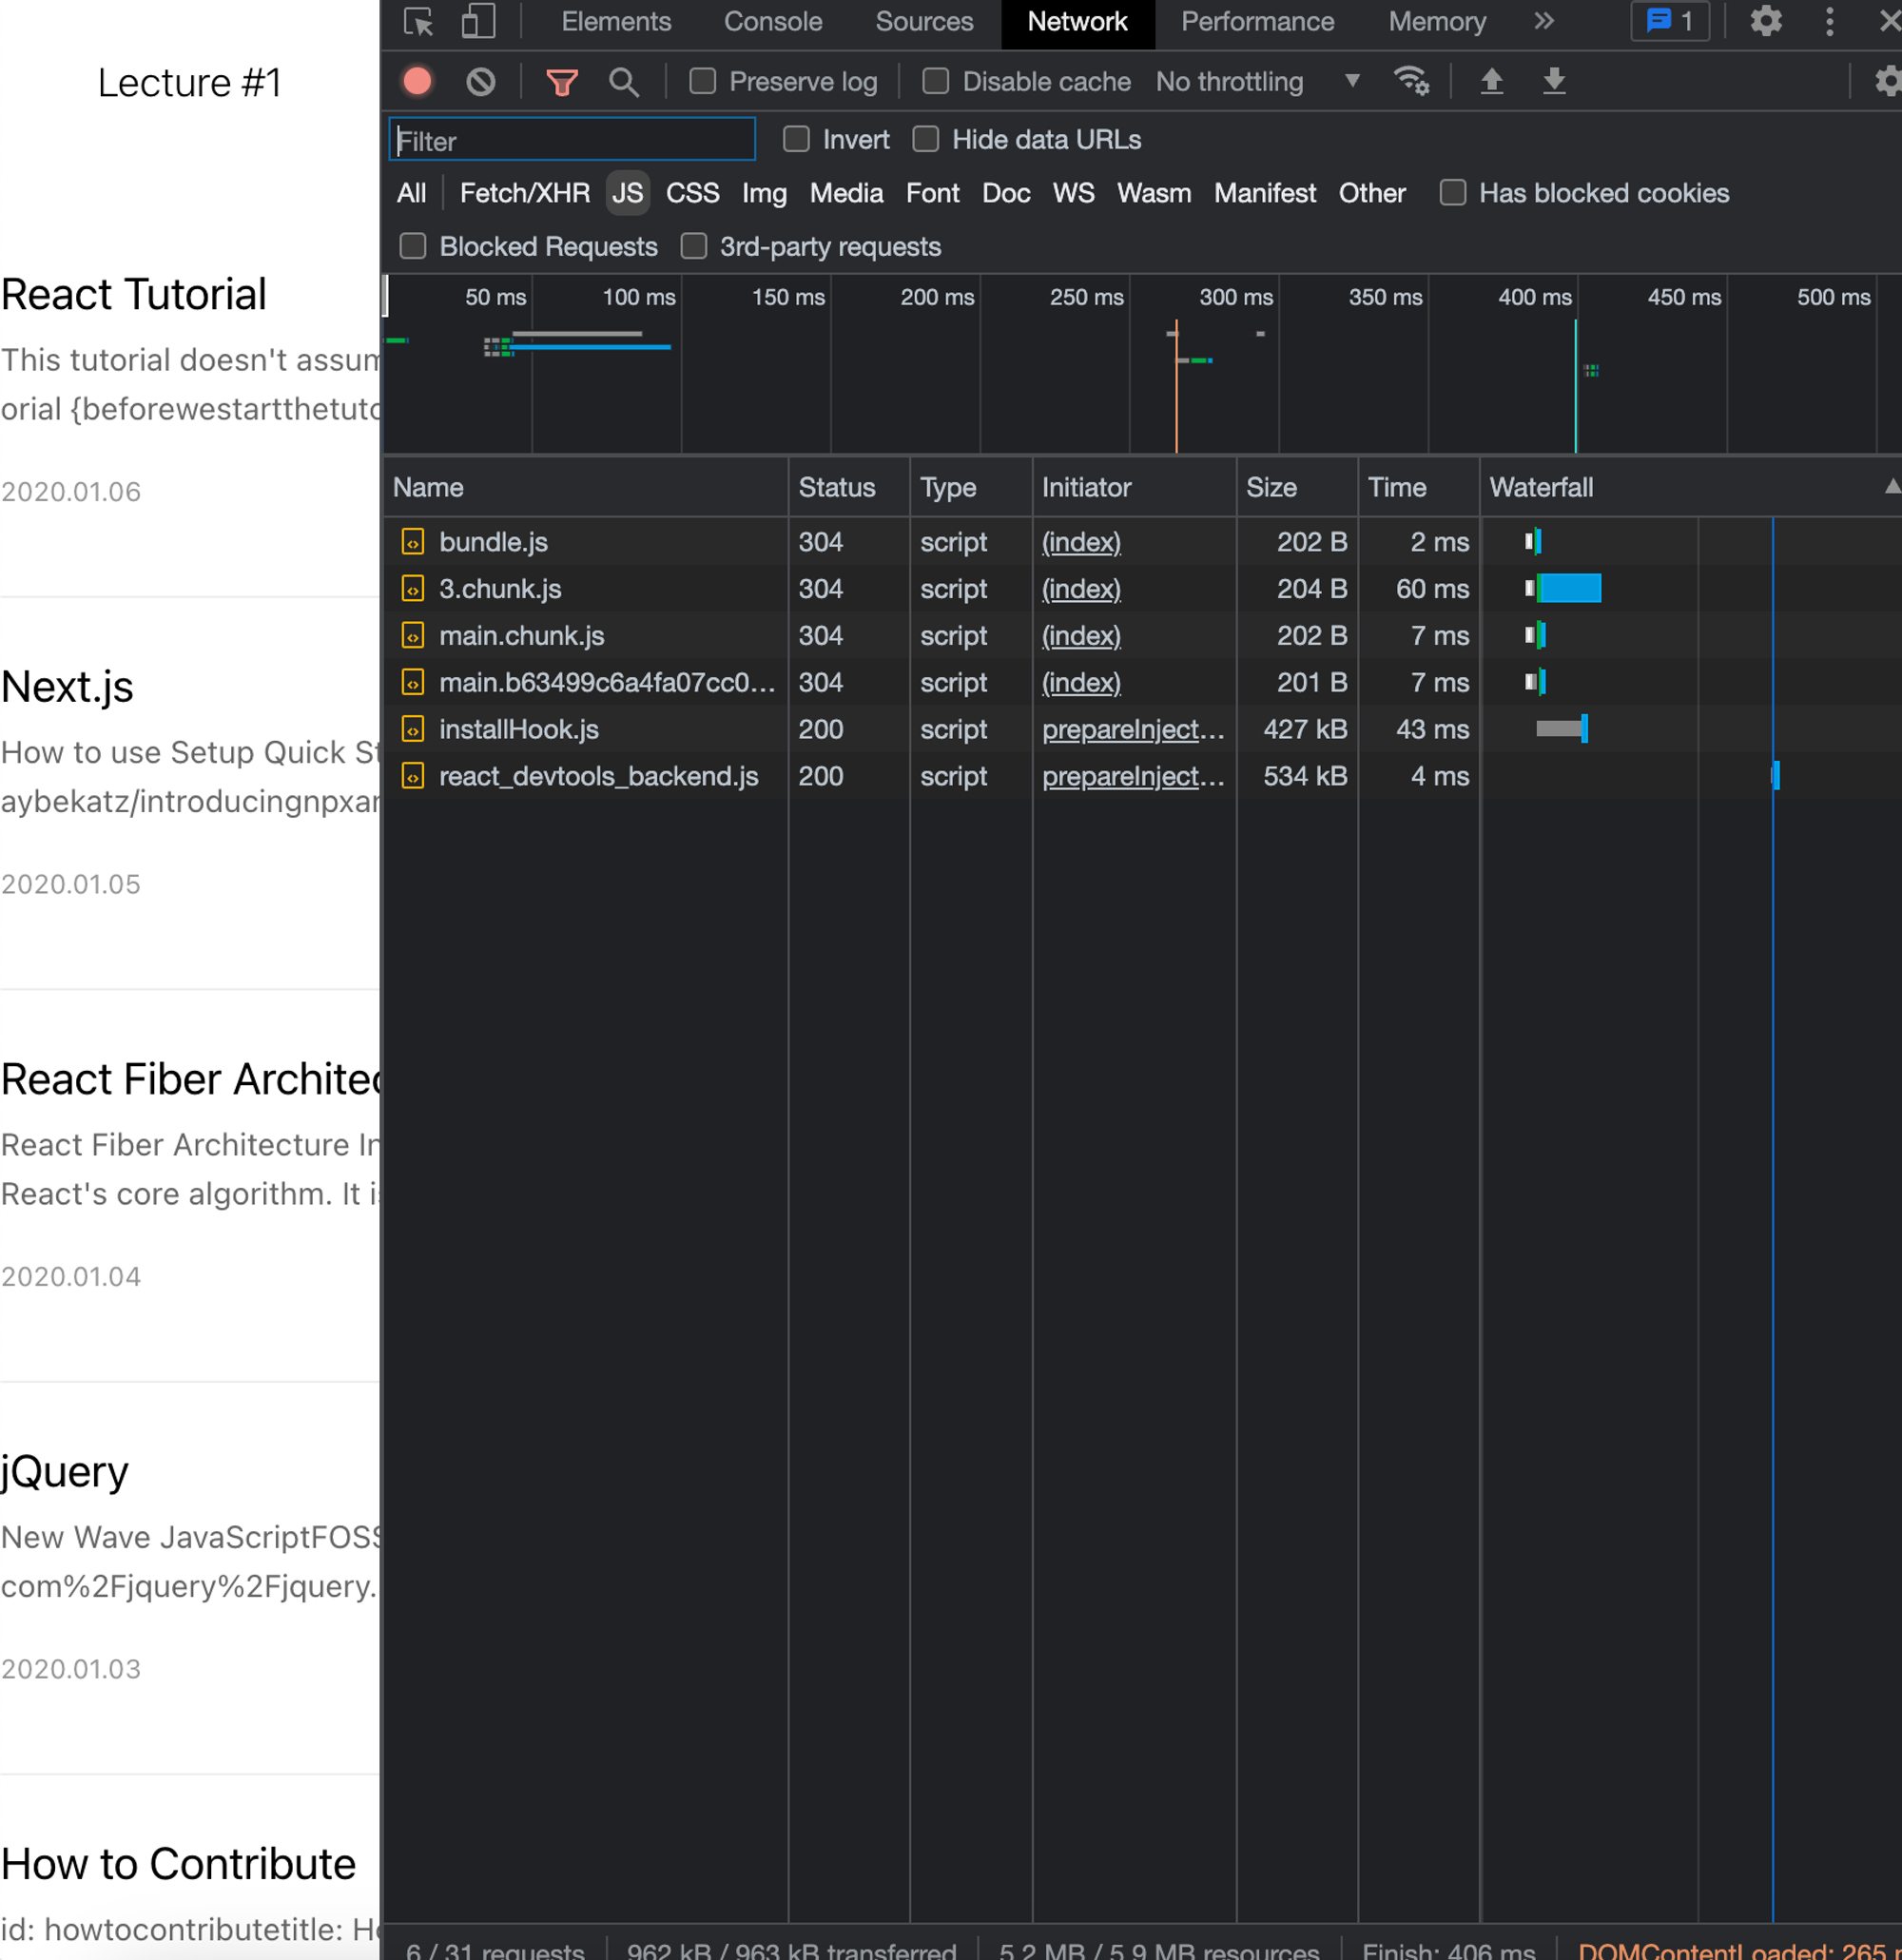1902x1960 pixels.
Task: Switch to the Console tab
Action: (x=773, y=21)
